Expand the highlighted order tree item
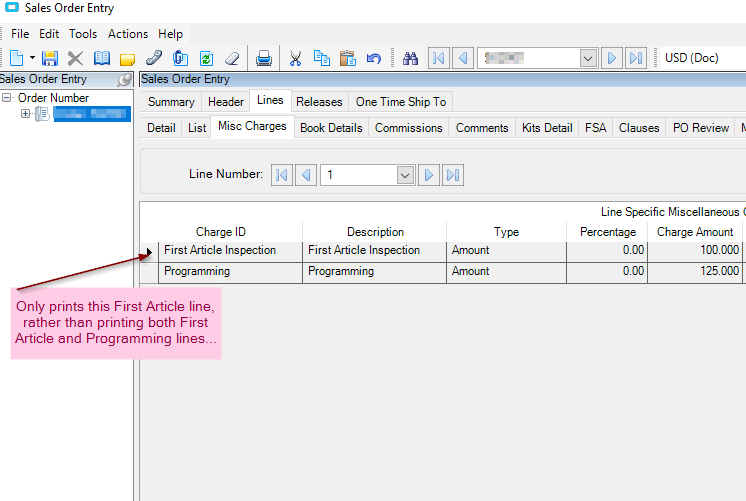Screen dimensions: 746x501 point(25,113)
